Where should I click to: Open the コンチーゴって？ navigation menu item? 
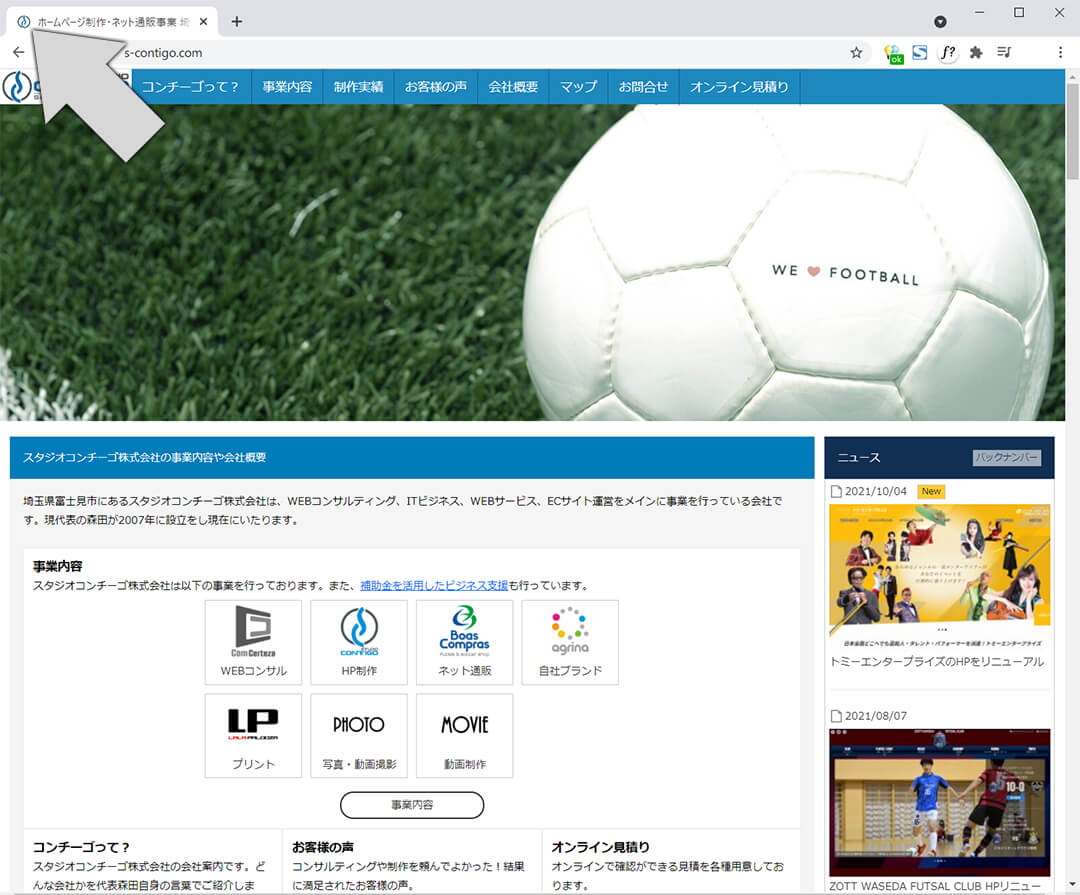pyautogui.click(x=190, y=87)
